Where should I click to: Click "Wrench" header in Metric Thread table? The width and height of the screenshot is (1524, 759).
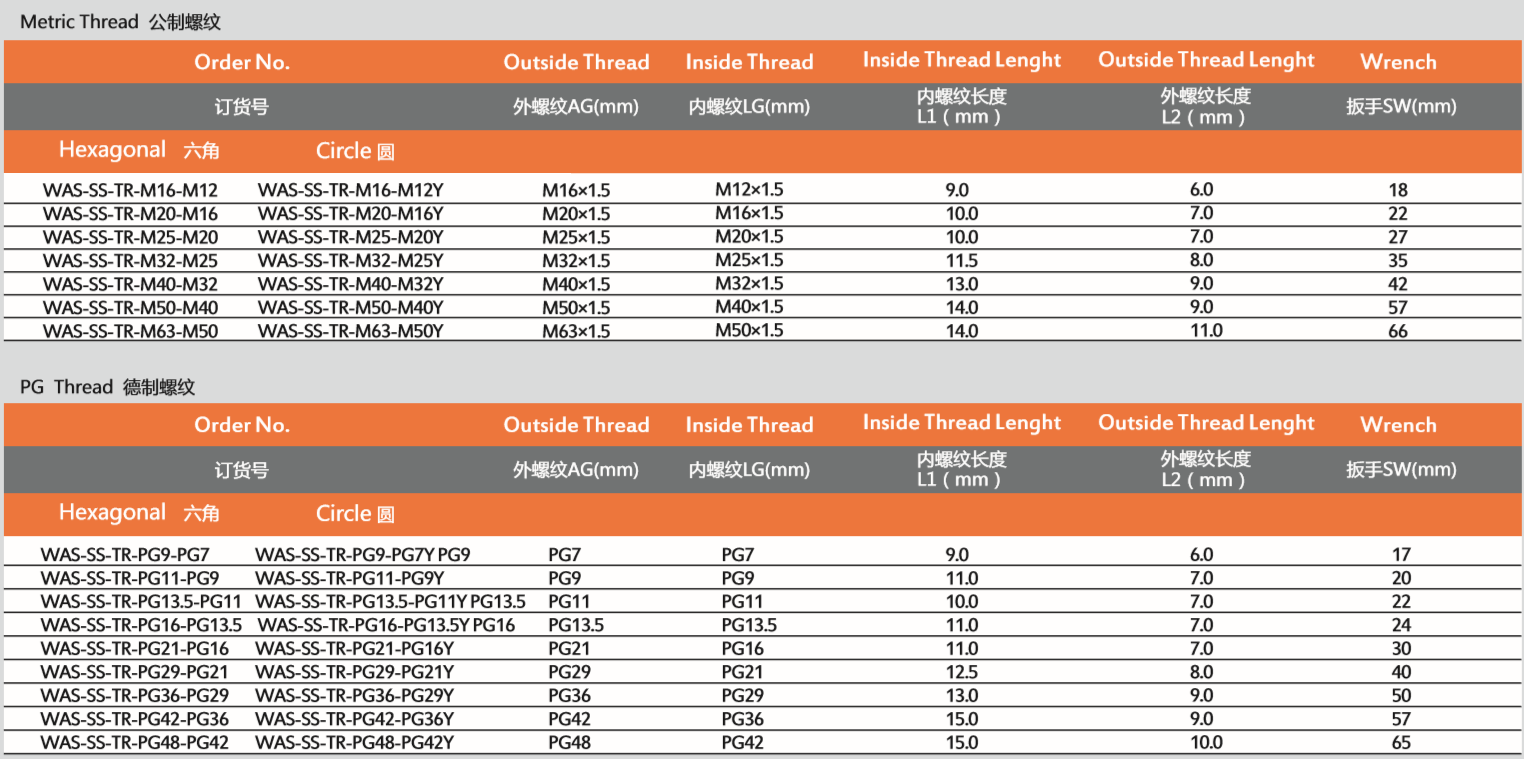[x=1398, y=62]
